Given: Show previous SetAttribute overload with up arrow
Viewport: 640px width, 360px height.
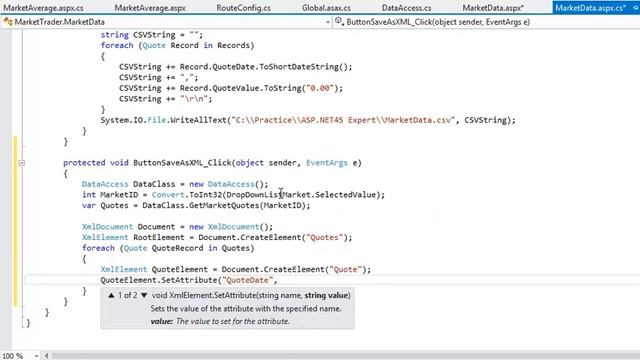Looking at the screenshot, I should click(111, 295).
